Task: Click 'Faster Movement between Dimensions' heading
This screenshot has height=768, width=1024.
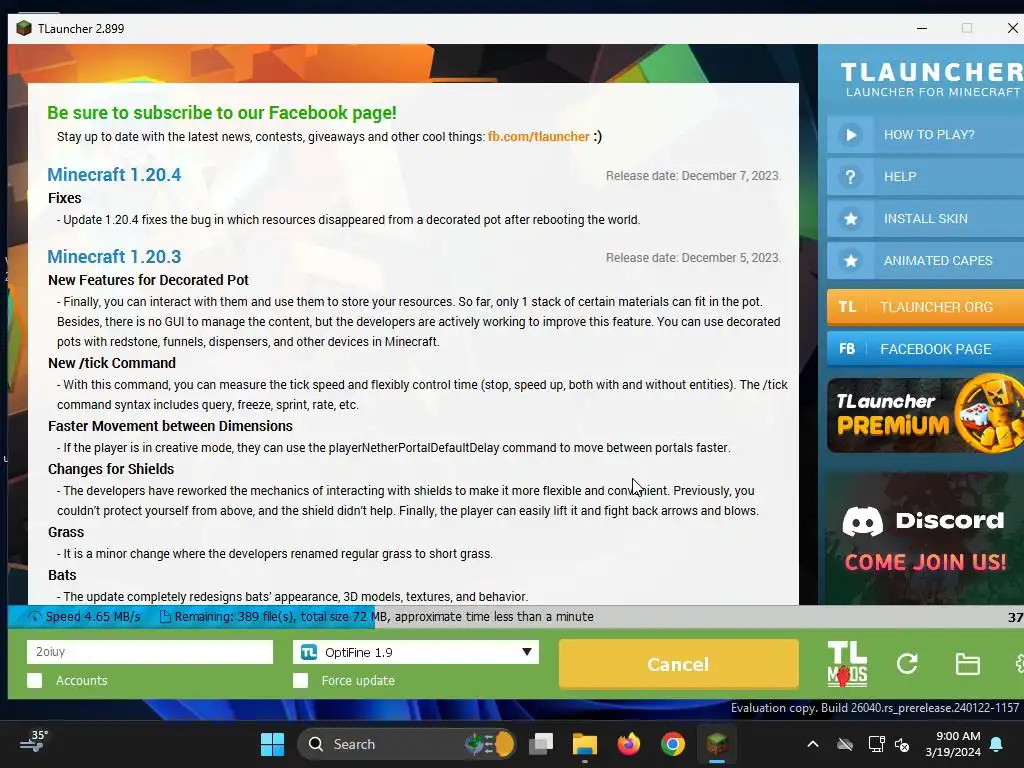Action: (170, 426)
